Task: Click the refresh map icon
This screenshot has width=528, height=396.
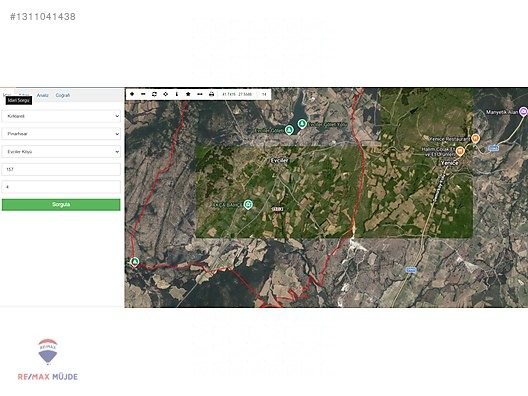Action: 154,94
